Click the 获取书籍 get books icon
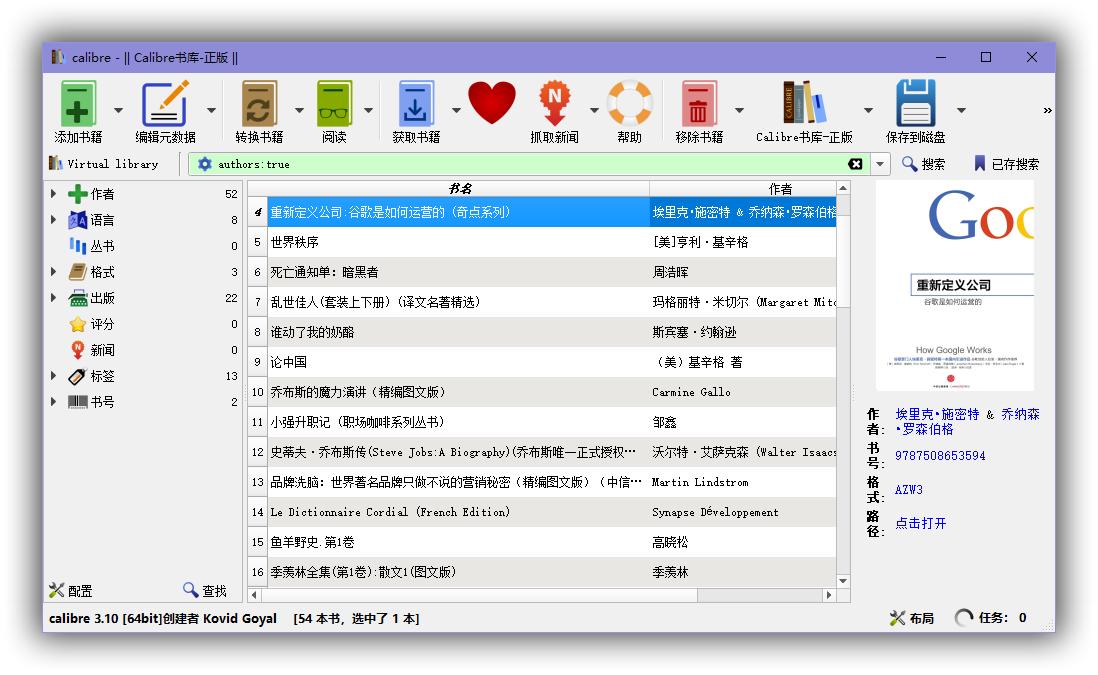 coord(416,104)
